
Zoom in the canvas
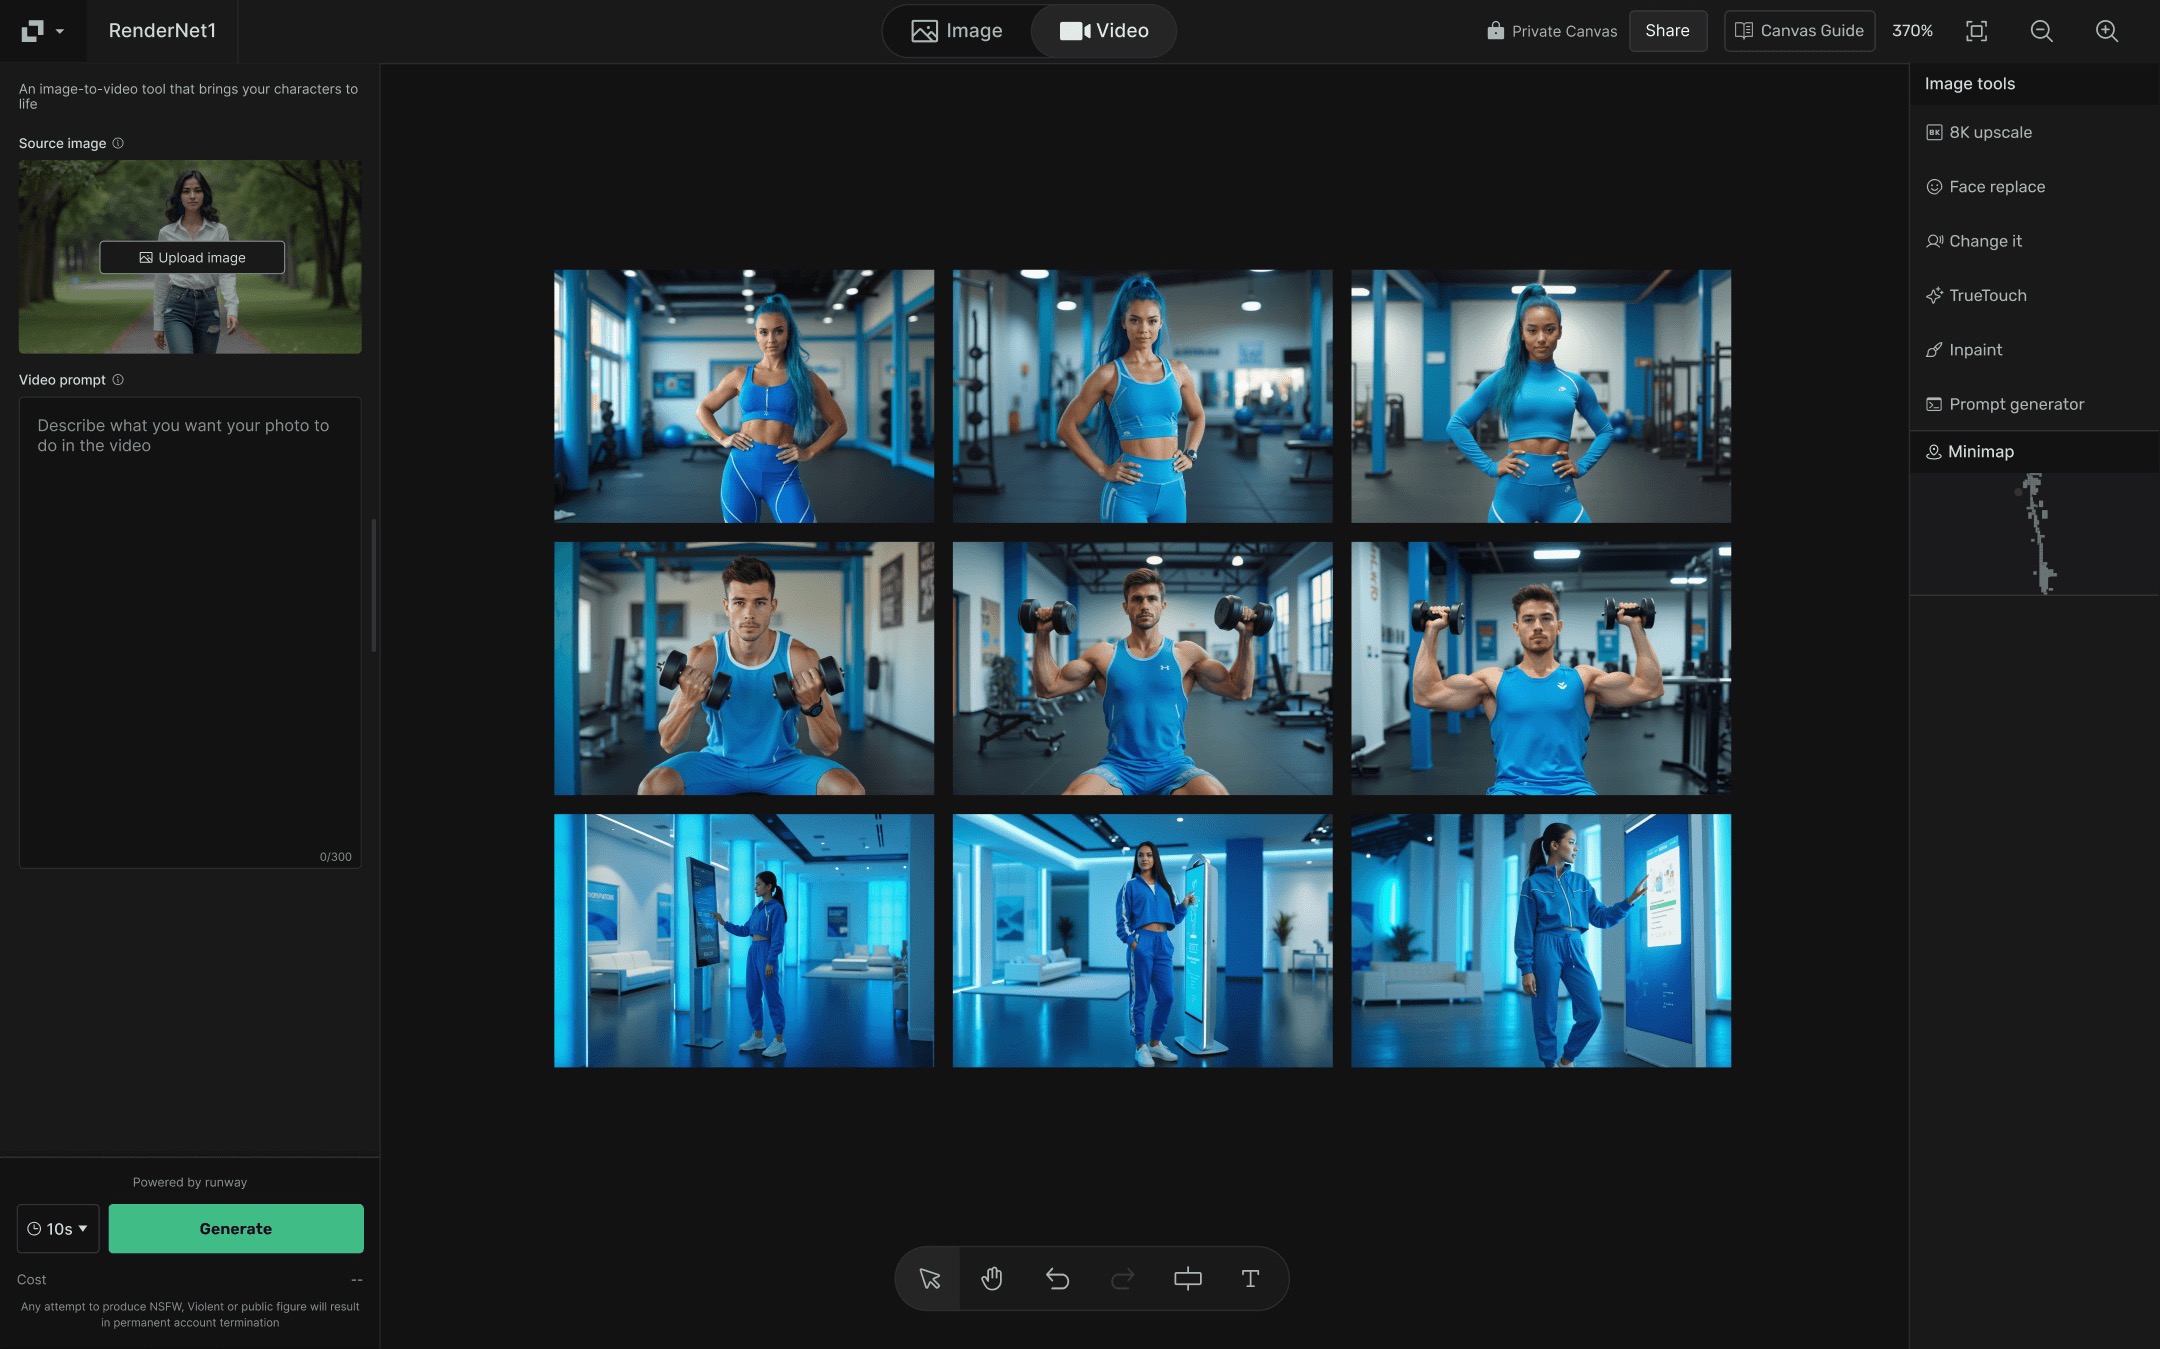click(x=2106, y=31)
